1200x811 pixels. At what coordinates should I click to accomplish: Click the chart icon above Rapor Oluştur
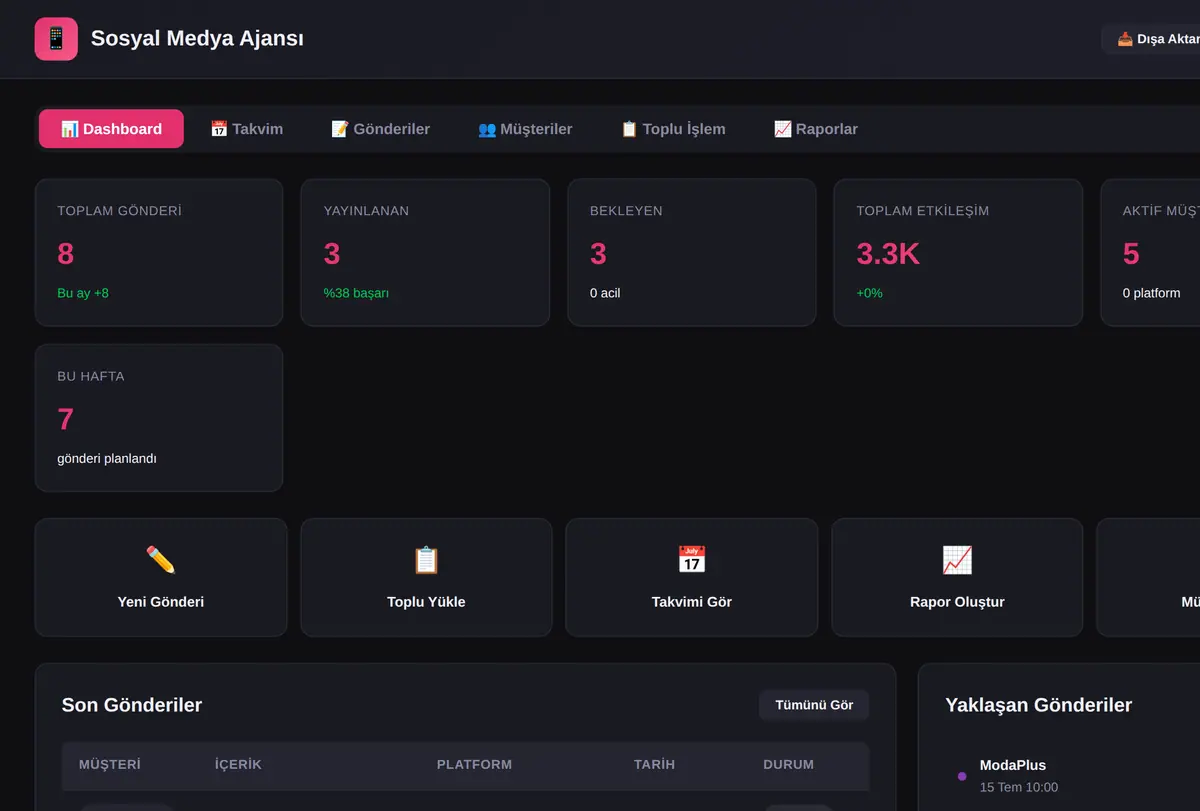pos(957,560)
